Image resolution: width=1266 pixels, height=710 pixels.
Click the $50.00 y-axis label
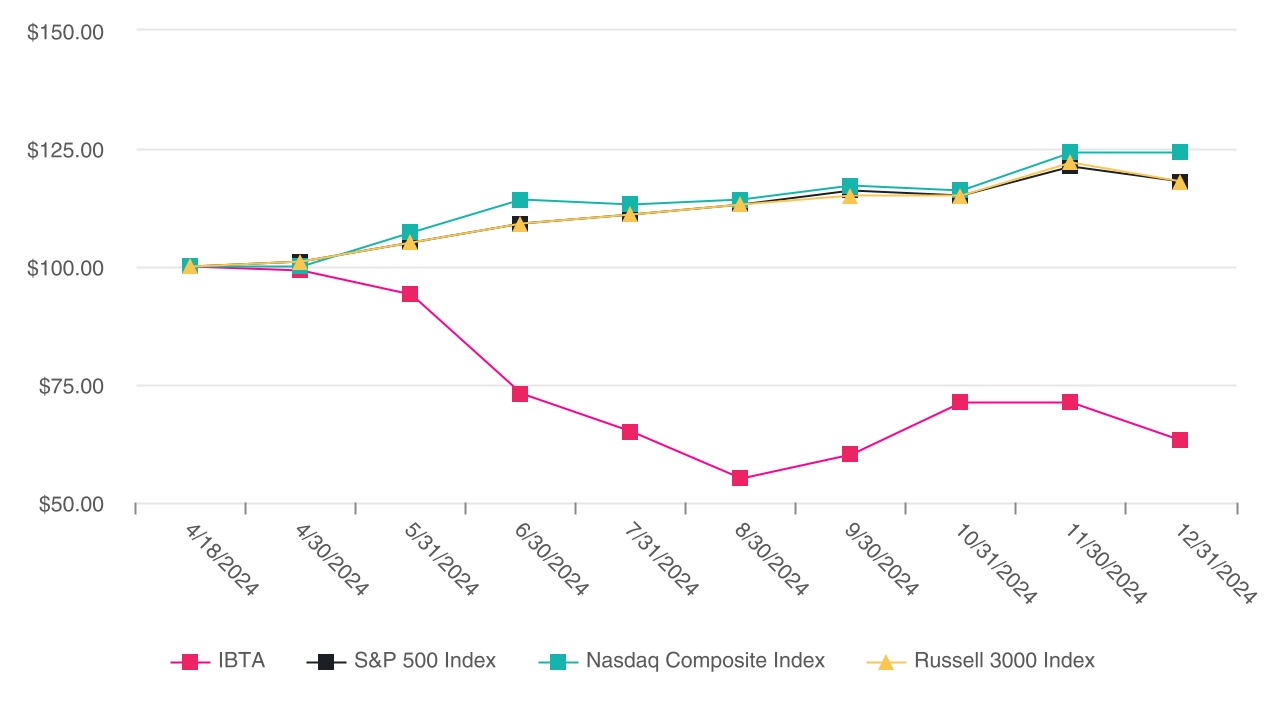click(70, 505)
